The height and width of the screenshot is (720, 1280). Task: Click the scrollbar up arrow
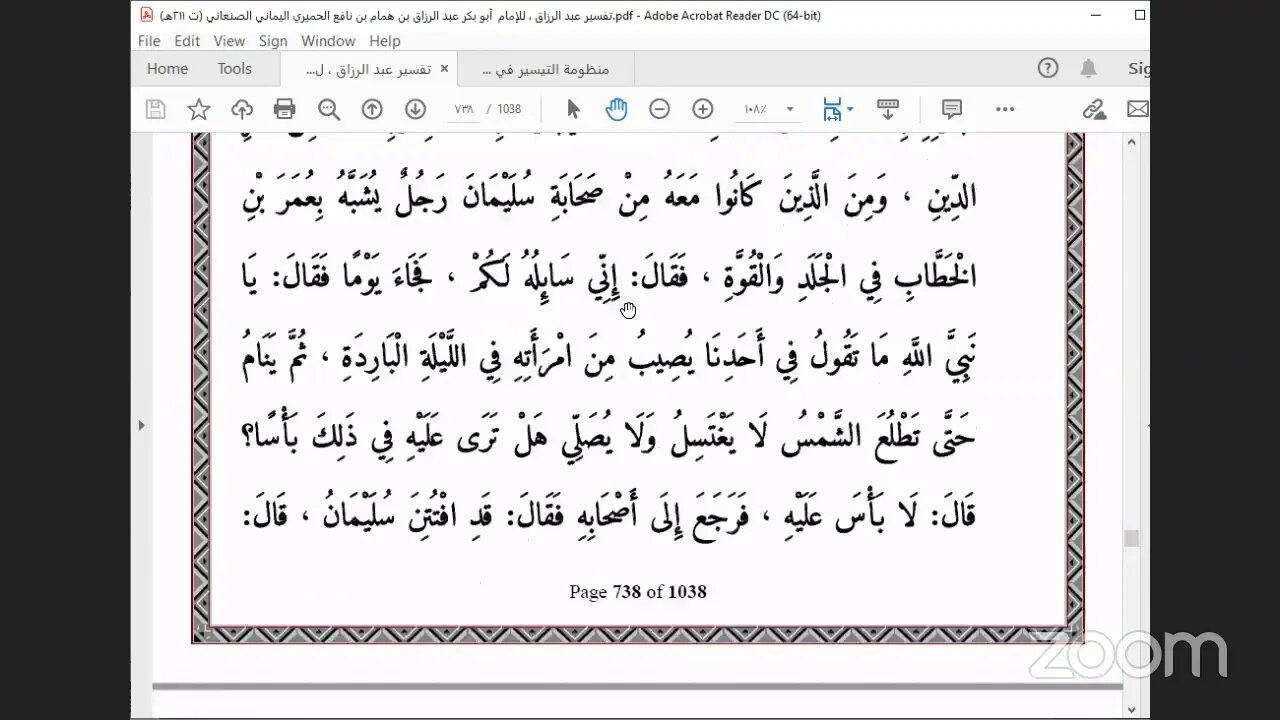(x=1131, y=141)
